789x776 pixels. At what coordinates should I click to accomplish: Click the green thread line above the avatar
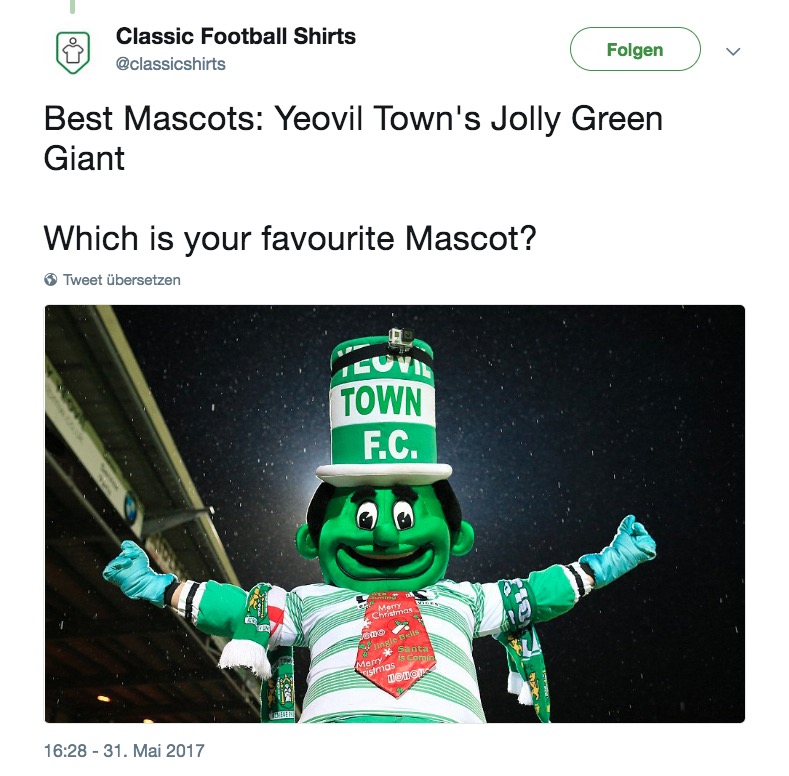[72, 7]
